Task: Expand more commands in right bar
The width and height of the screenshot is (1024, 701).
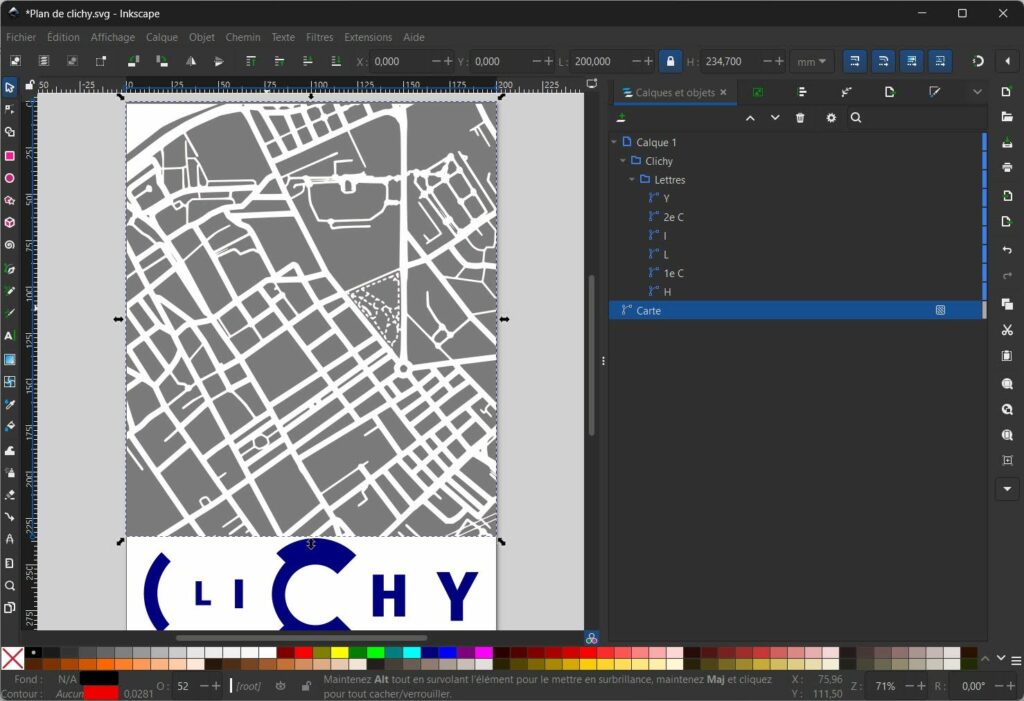Action: click(x=1007, y=489)
